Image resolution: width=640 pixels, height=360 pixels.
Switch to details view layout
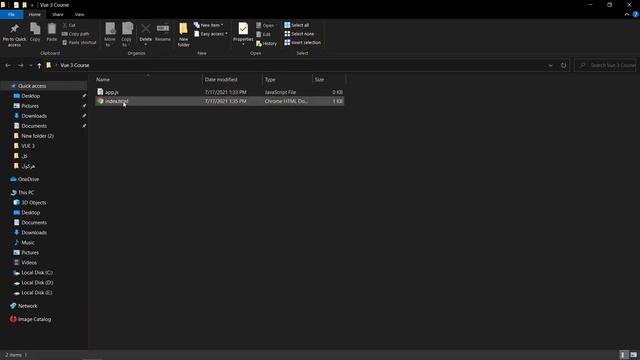click(x=623, y=355)
